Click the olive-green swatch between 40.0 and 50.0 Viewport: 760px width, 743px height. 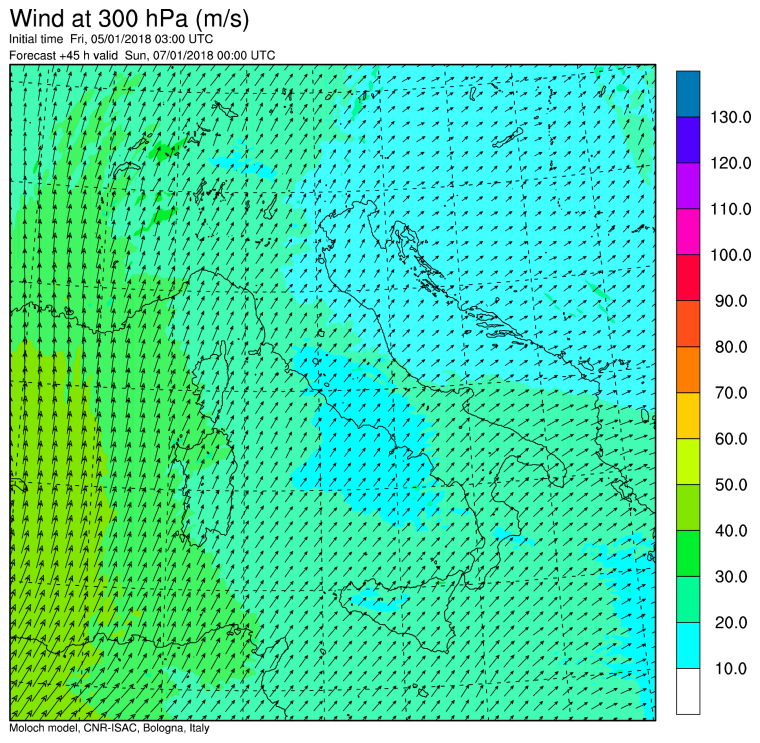688,507
